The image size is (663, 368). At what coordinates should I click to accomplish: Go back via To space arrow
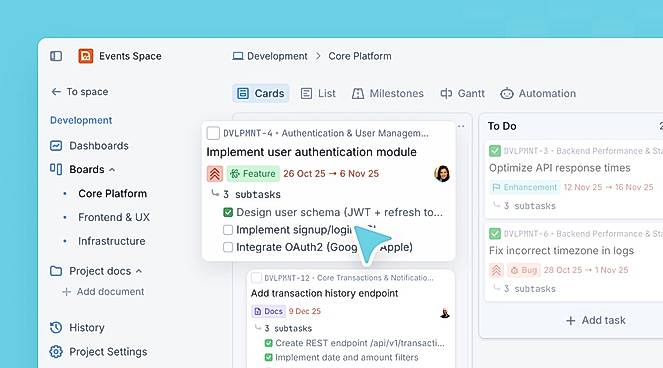[56, 92]
